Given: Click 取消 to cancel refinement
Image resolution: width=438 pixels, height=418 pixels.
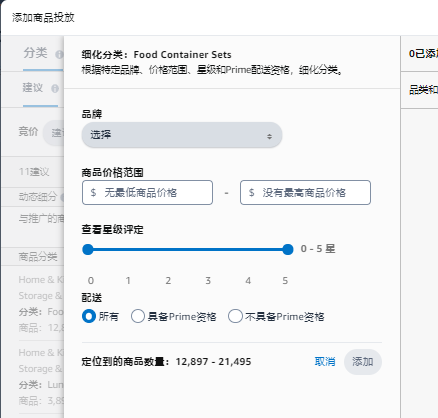Looking at the screenshot, I should click(x=325, y=362).
